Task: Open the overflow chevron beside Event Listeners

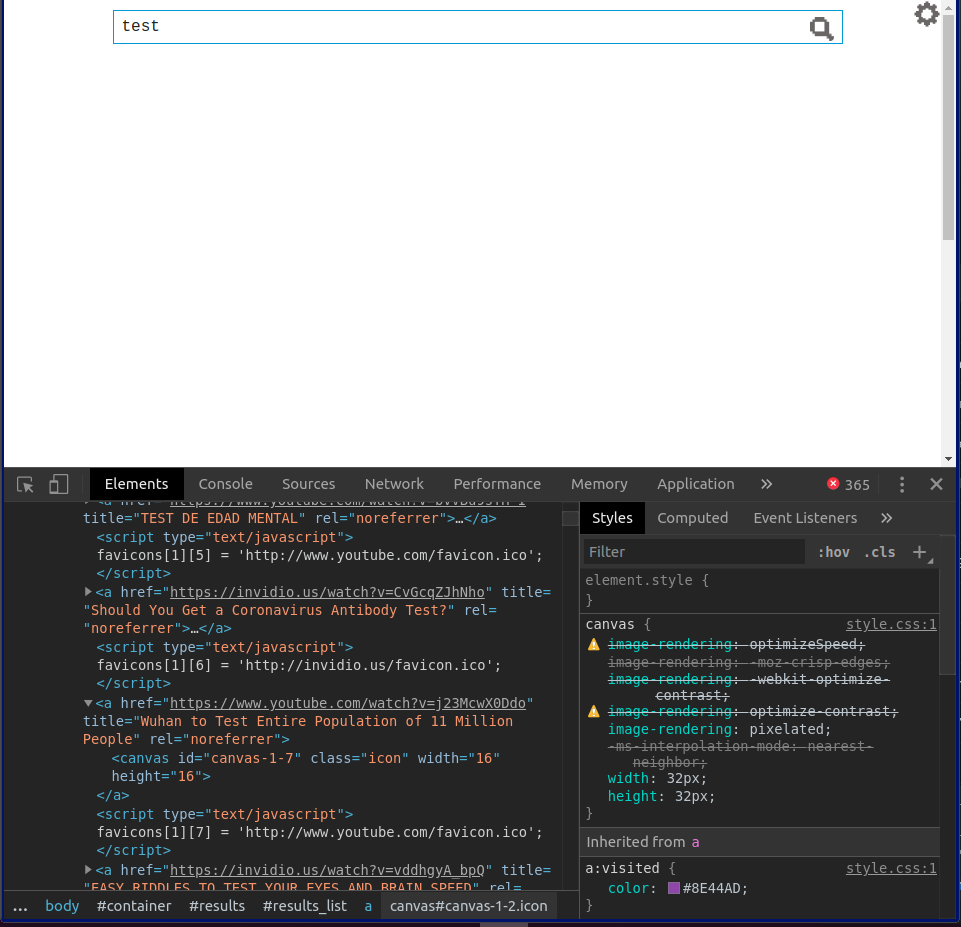Action: (886, 517)
